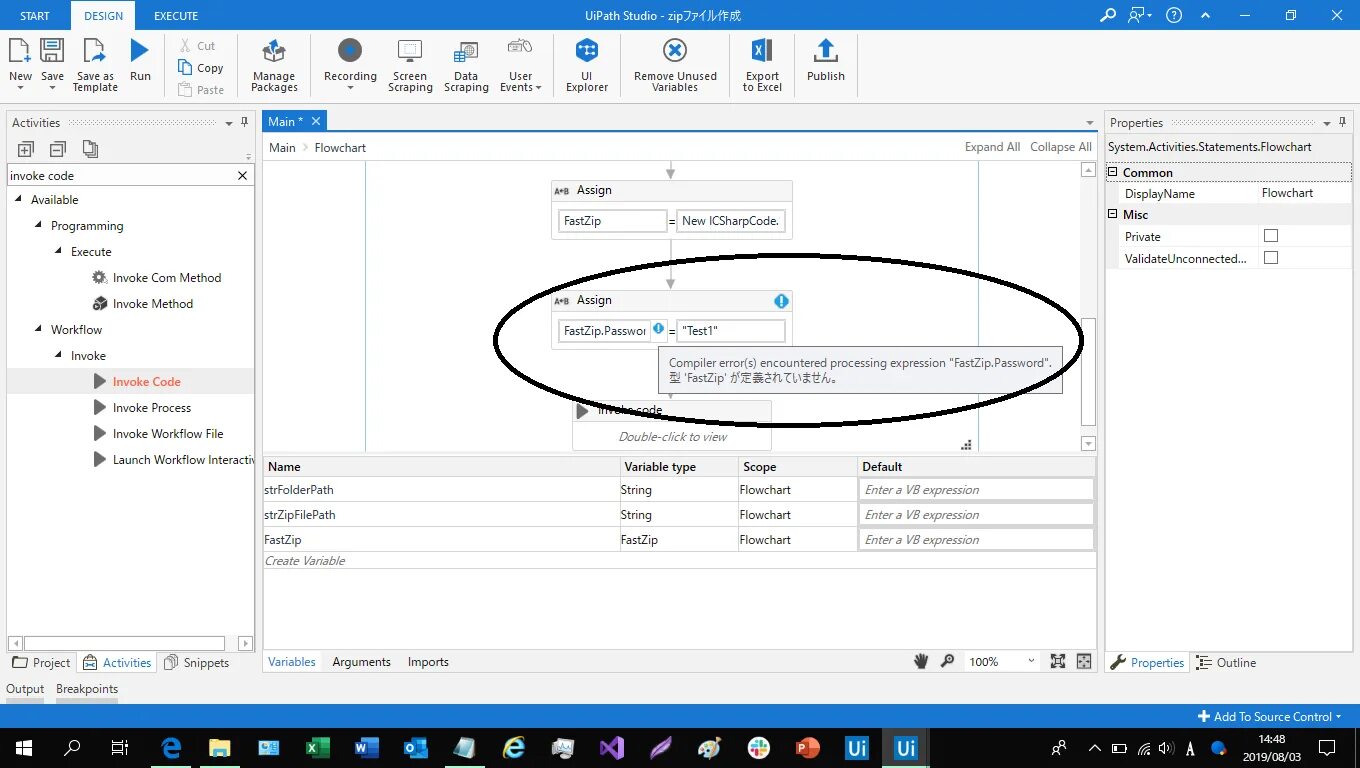Select Invoke Process activity
Image resolution: width=1360 pixels, height=768 pixels.
[x=151, y=408]
